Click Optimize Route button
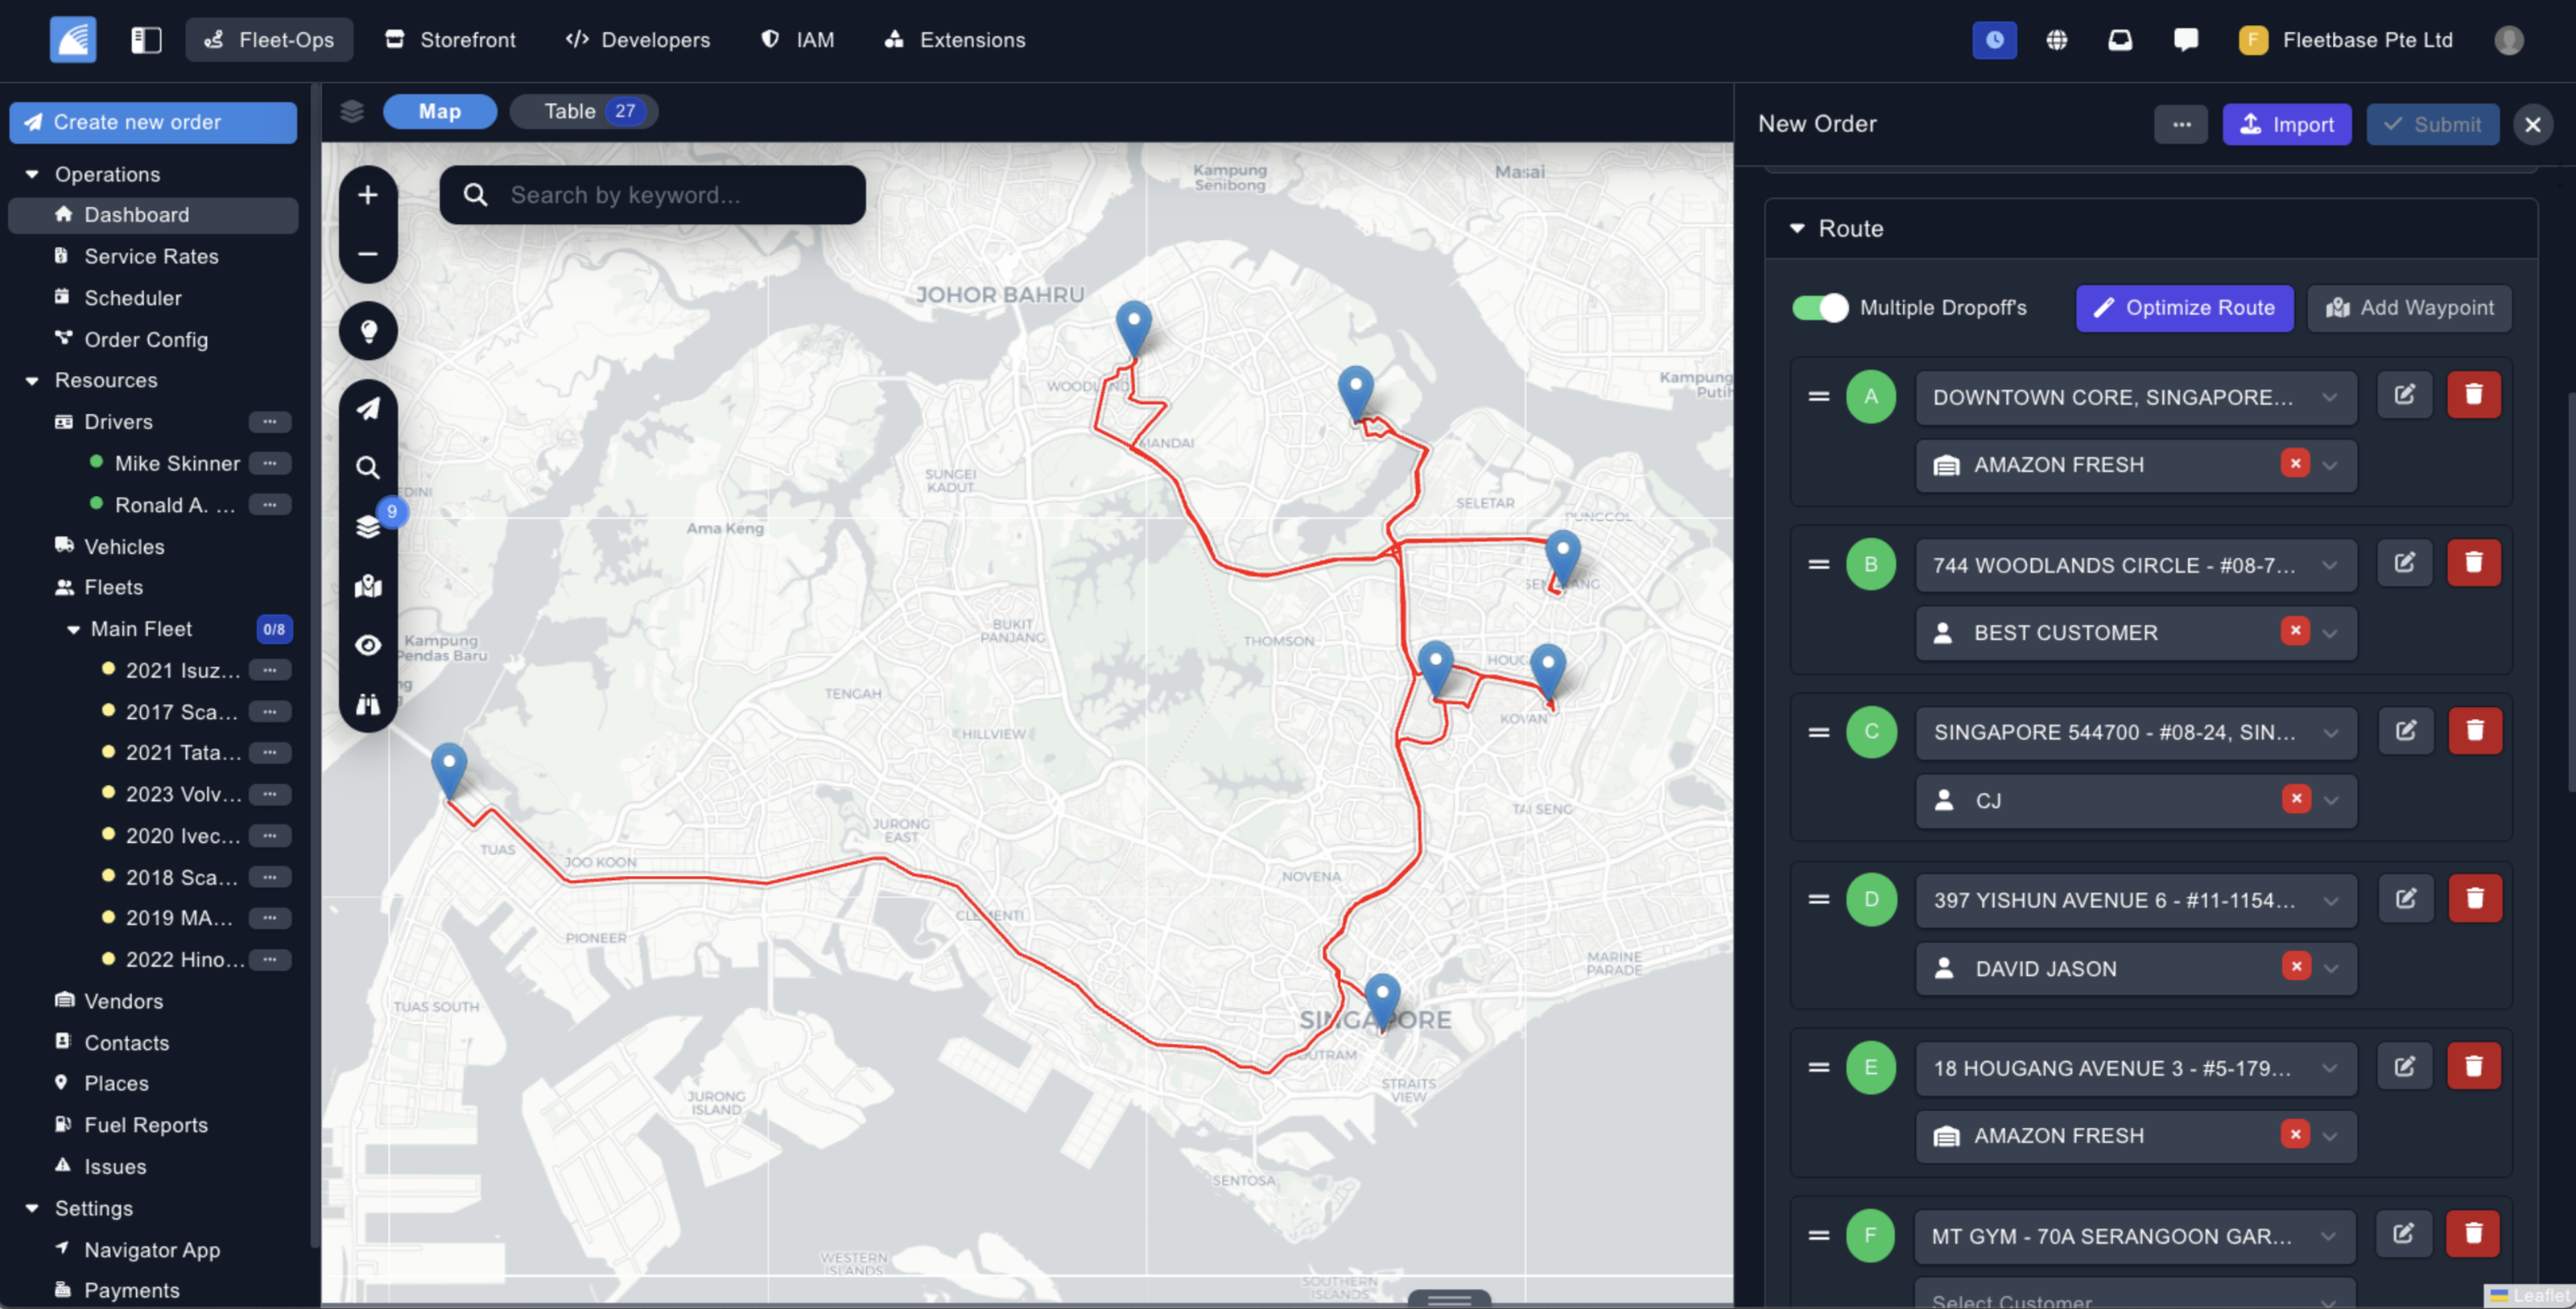 [2184, 307]
